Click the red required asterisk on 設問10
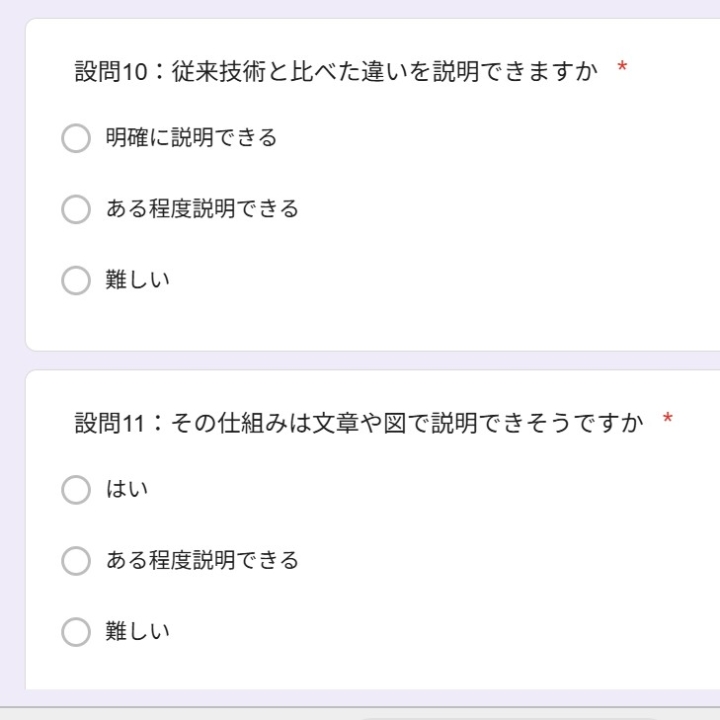 (x=622, y=70)
